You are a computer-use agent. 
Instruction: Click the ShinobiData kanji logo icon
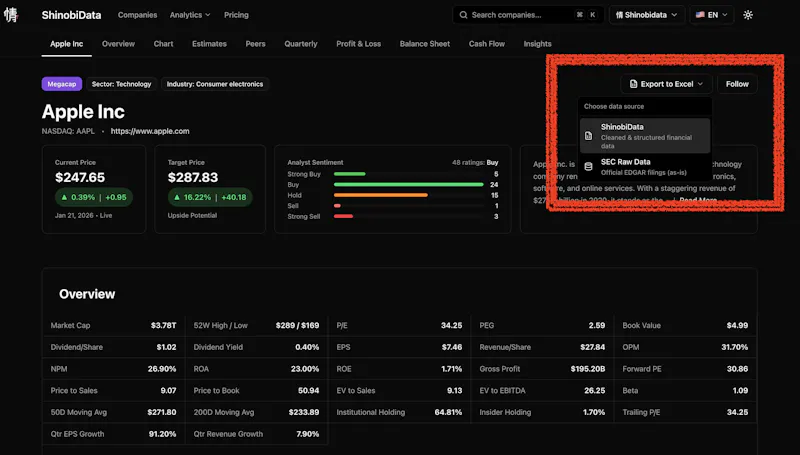(11, 15)
